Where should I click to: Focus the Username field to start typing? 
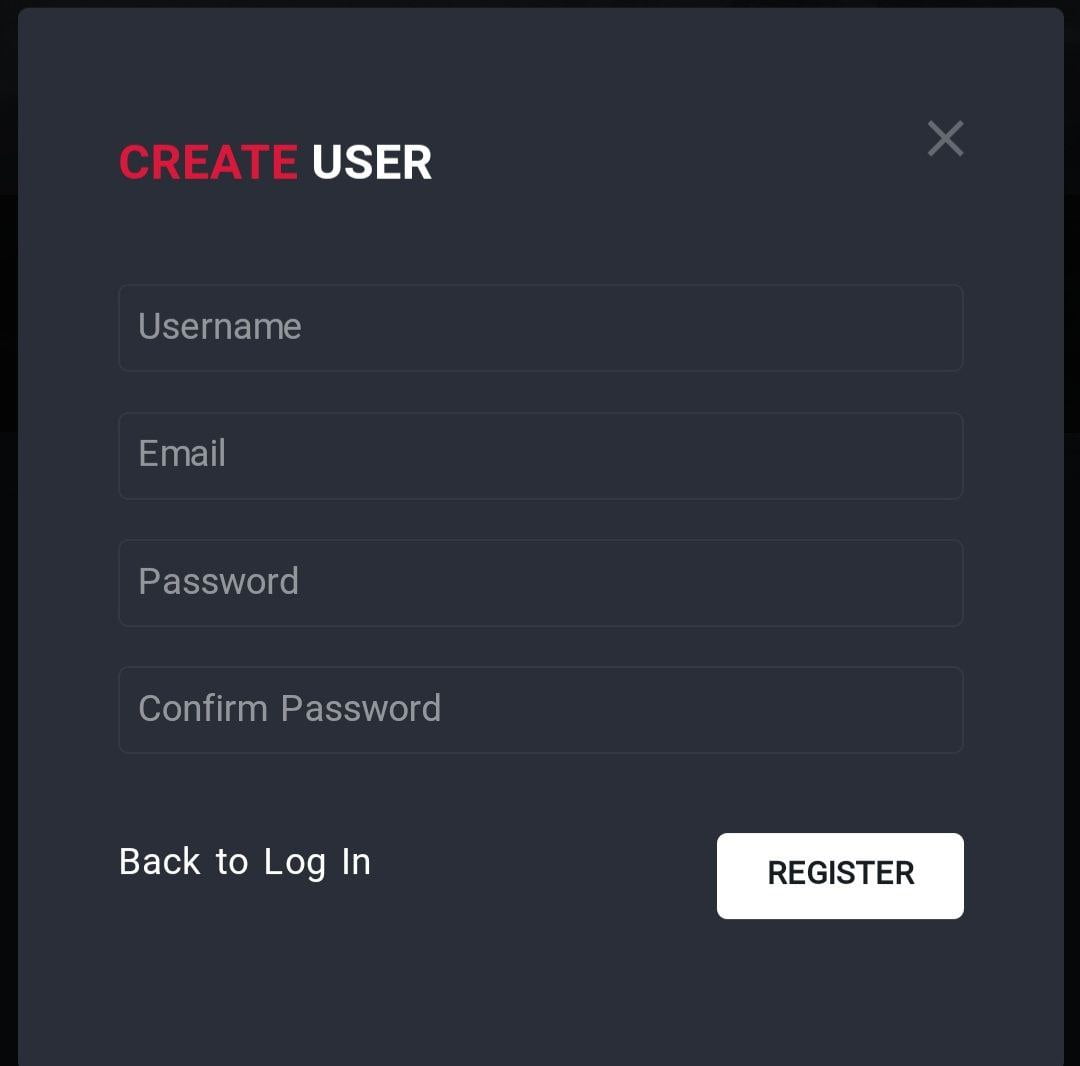[540, 327]
